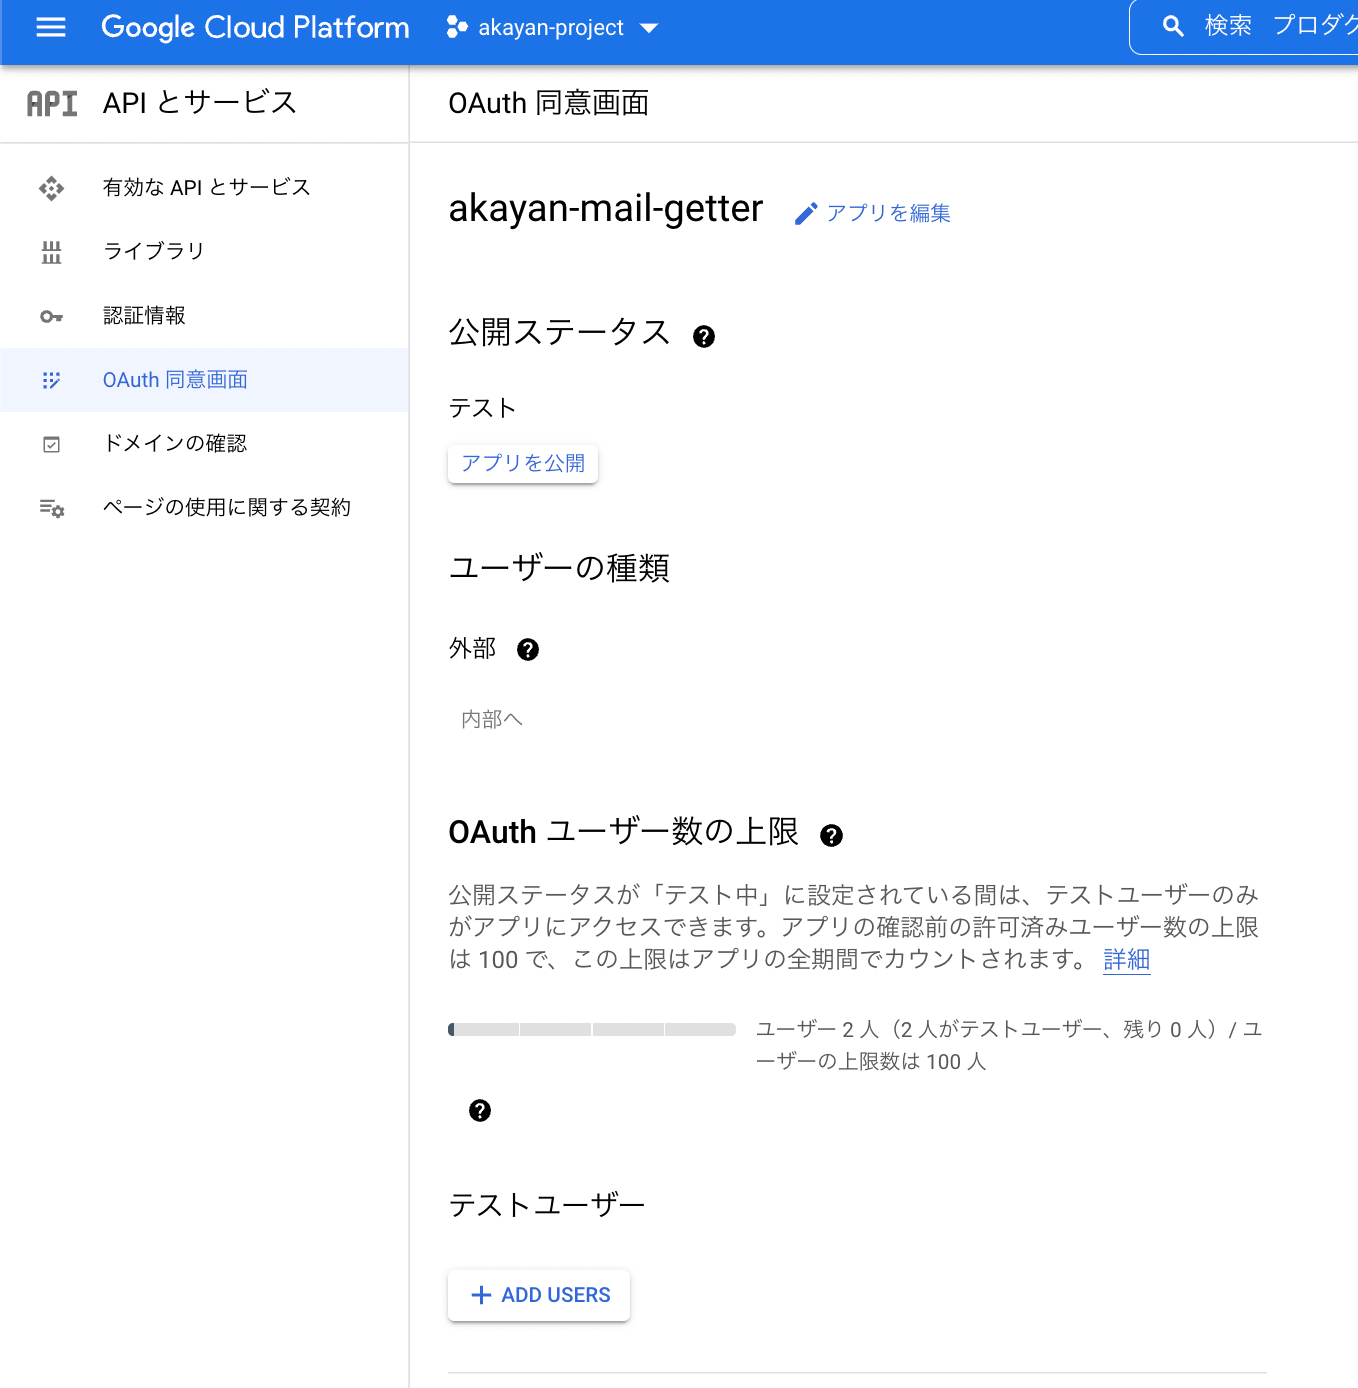Click the 検索 プロダクト search field
This screenshot has height=1388, width=1358.
[x=1244, y=27]
